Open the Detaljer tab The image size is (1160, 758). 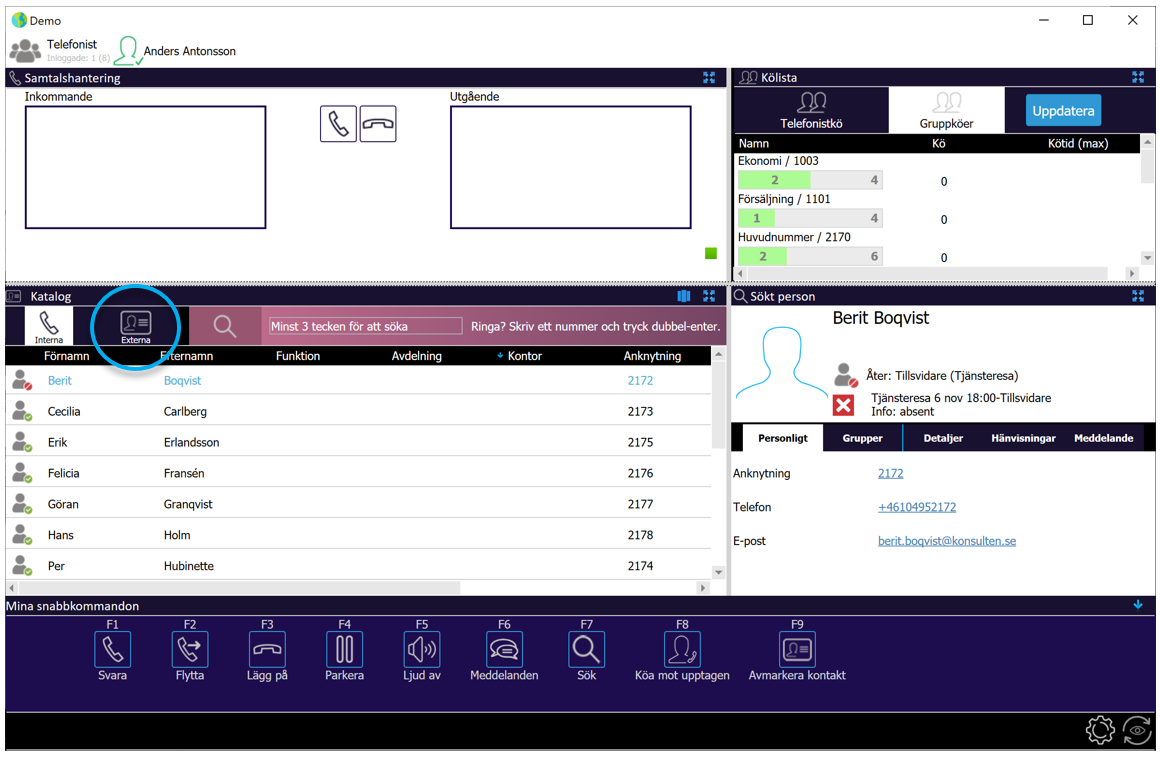tap(943, 438)
